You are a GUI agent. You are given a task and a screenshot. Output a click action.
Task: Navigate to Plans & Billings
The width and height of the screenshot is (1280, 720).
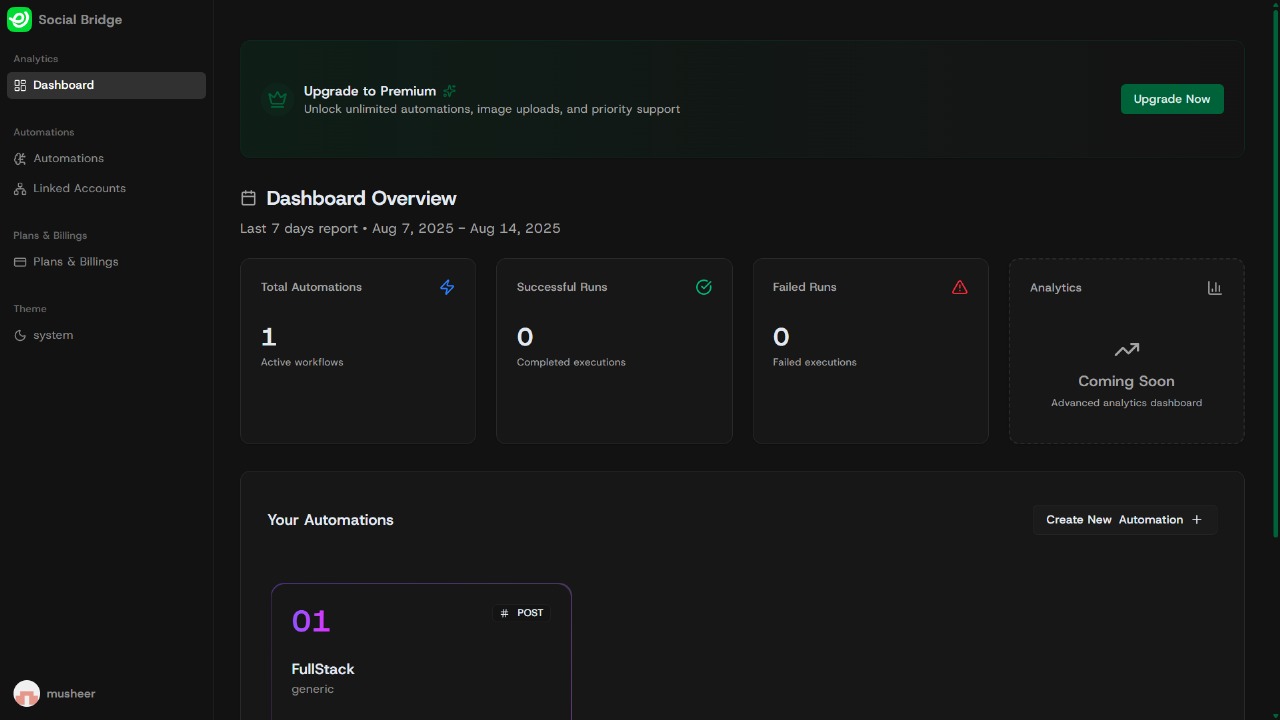75,261
